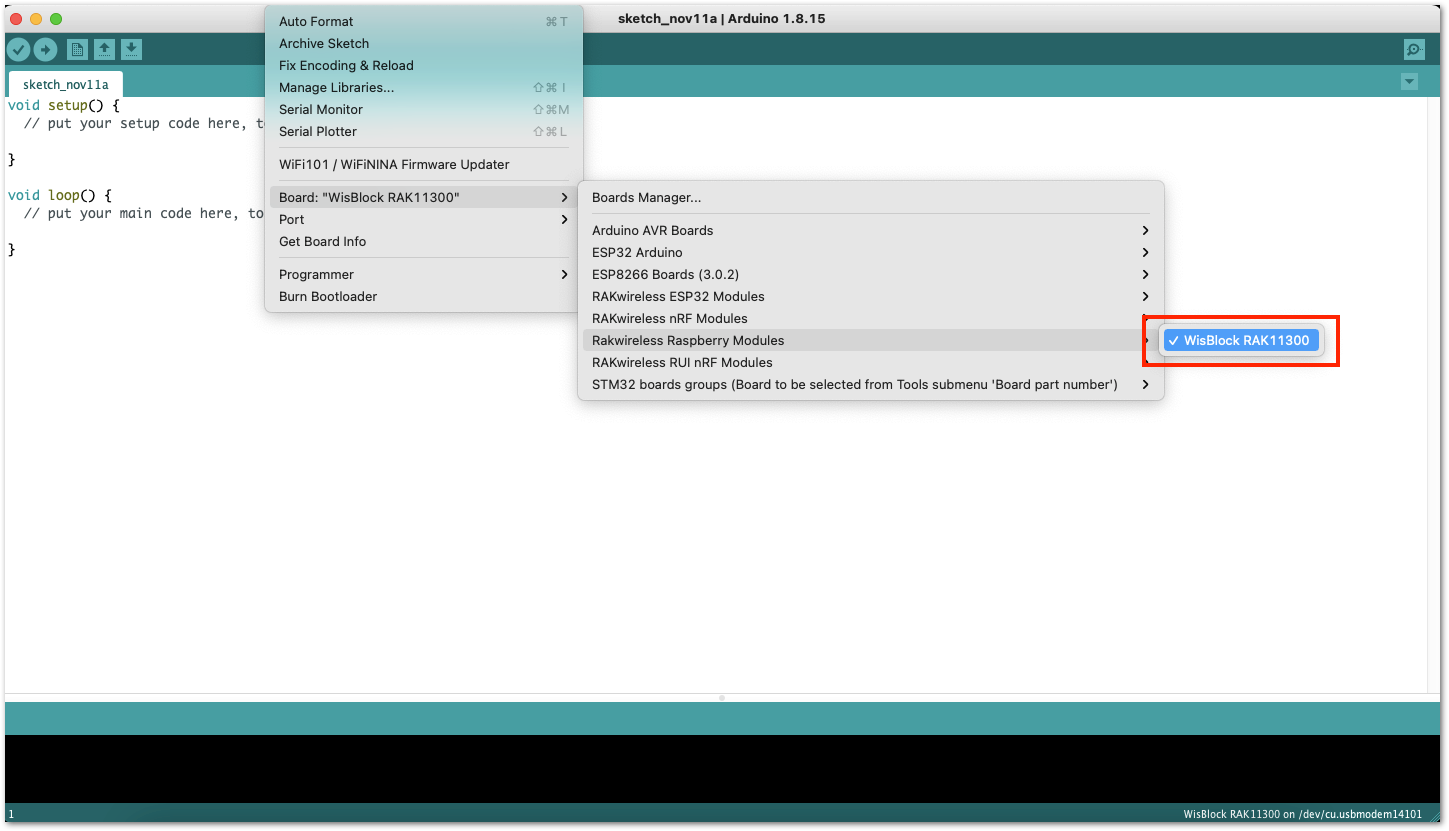The image size is (1449, 831).
Task: Open Serial Monitor from the menu
Action: point(424,110)
